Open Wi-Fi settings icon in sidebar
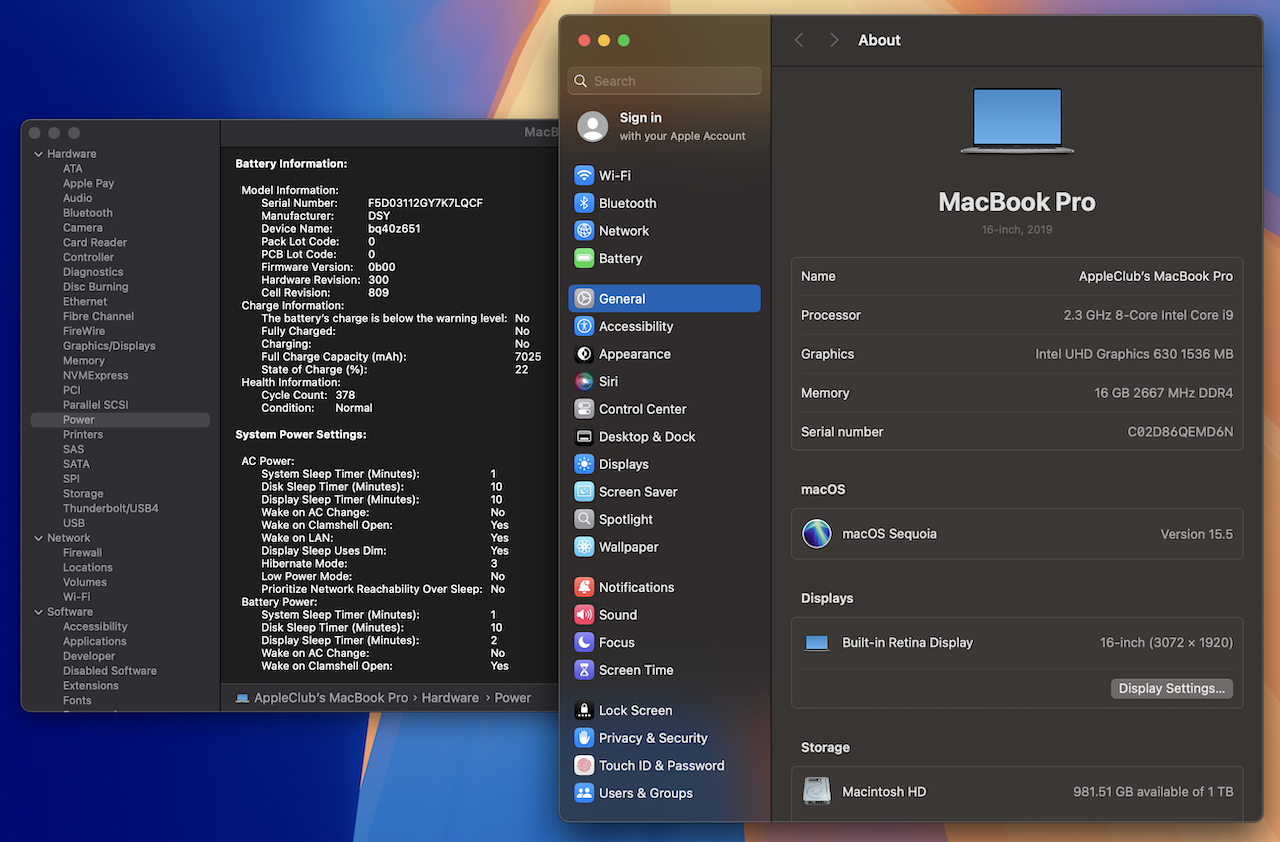 click(x=584, y=175)
